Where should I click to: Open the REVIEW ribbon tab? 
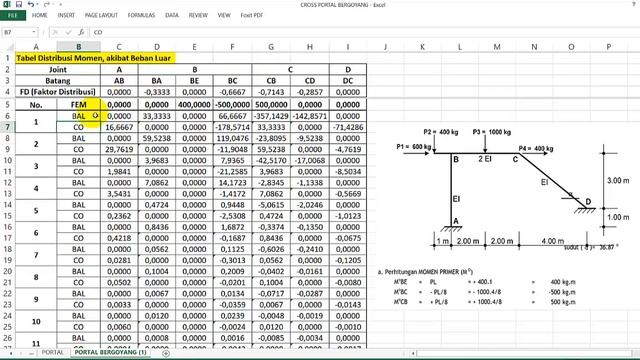(x=198, y=15)
